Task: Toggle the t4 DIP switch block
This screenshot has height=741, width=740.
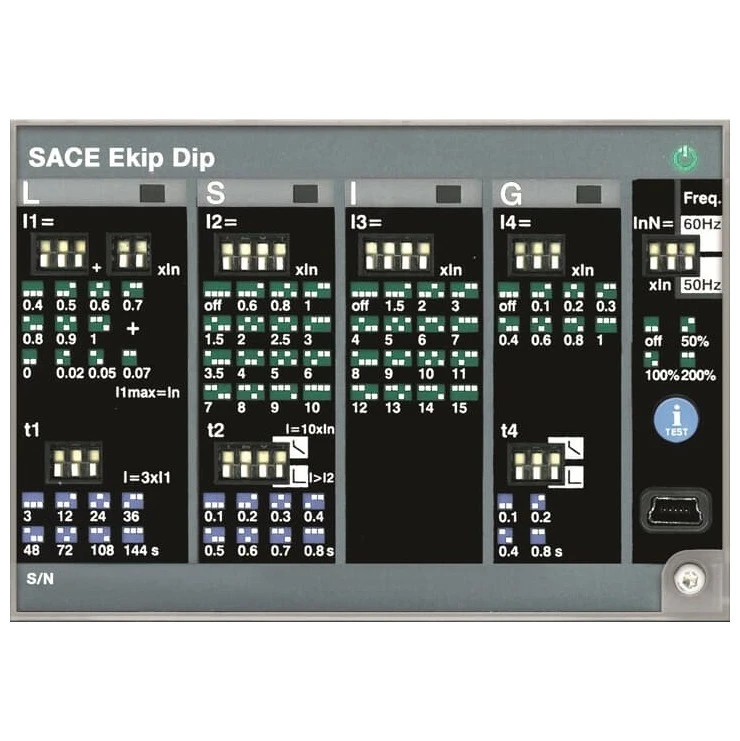Action: 536,465
